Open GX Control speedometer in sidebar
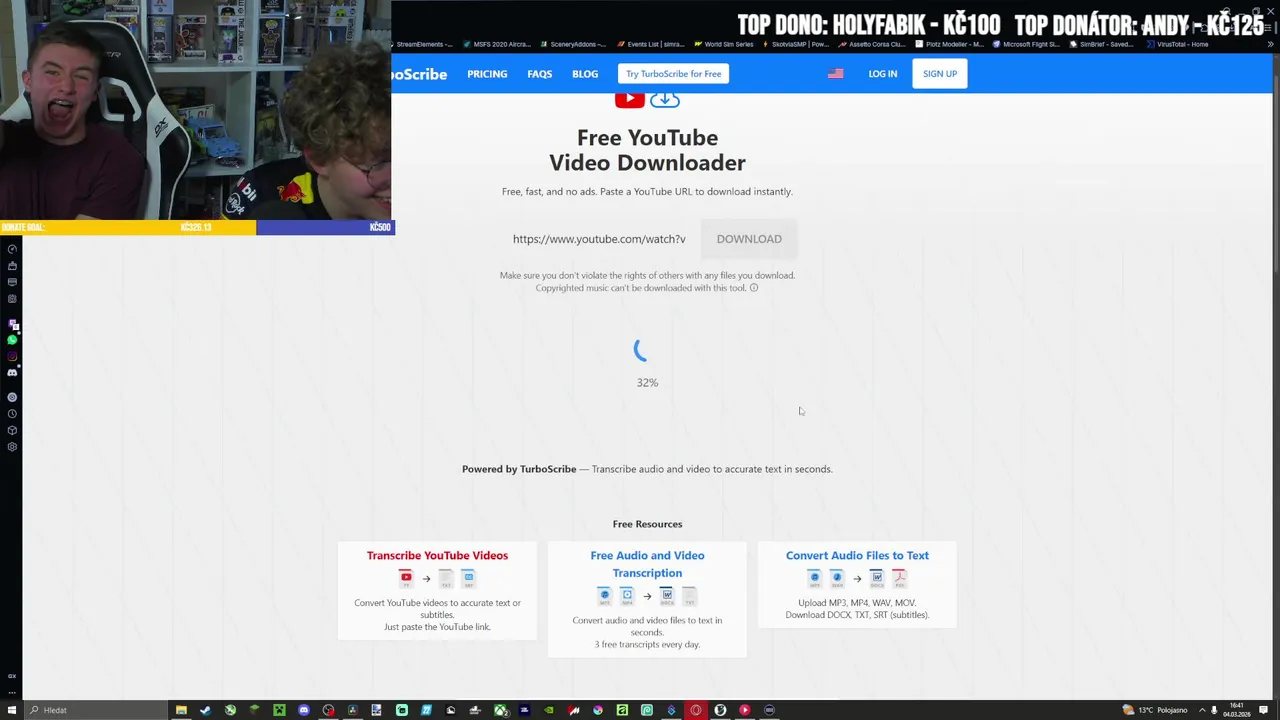This screenshot has width=1280, height=720. click(x=12, y=249)
